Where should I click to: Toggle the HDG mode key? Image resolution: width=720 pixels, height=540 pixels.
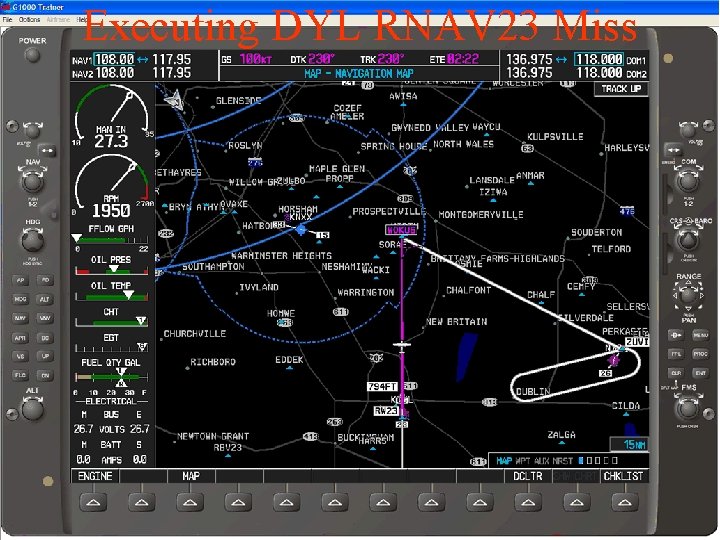(20, 299)
